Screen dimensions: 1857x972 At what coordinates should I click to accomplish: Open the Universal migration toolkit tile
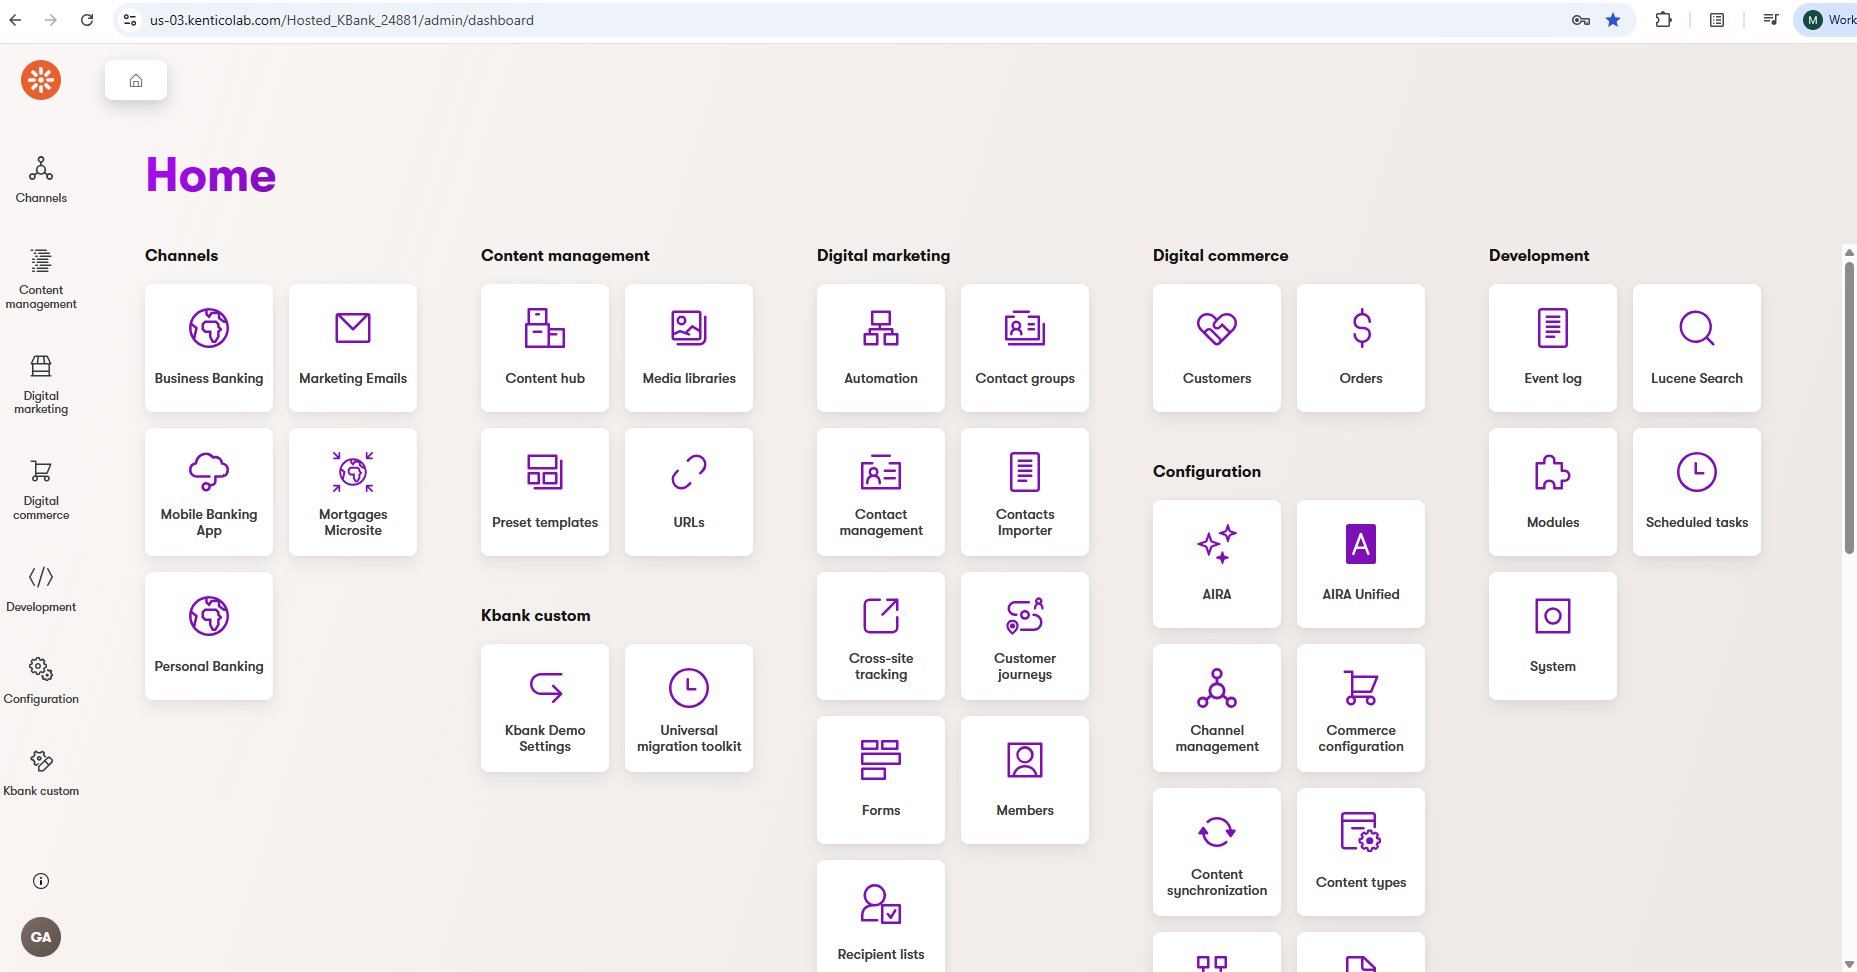click(689, 707)
